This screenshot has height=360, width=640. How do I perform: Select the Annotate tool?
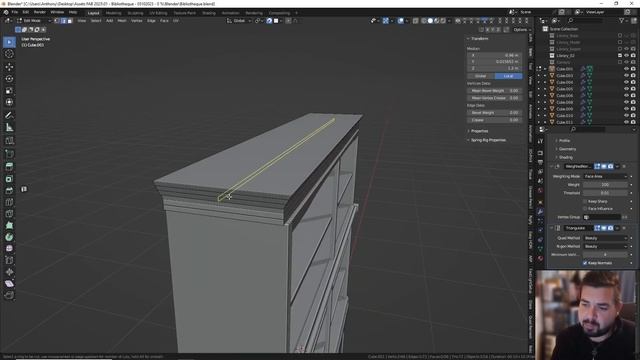[x=9, y=116]
